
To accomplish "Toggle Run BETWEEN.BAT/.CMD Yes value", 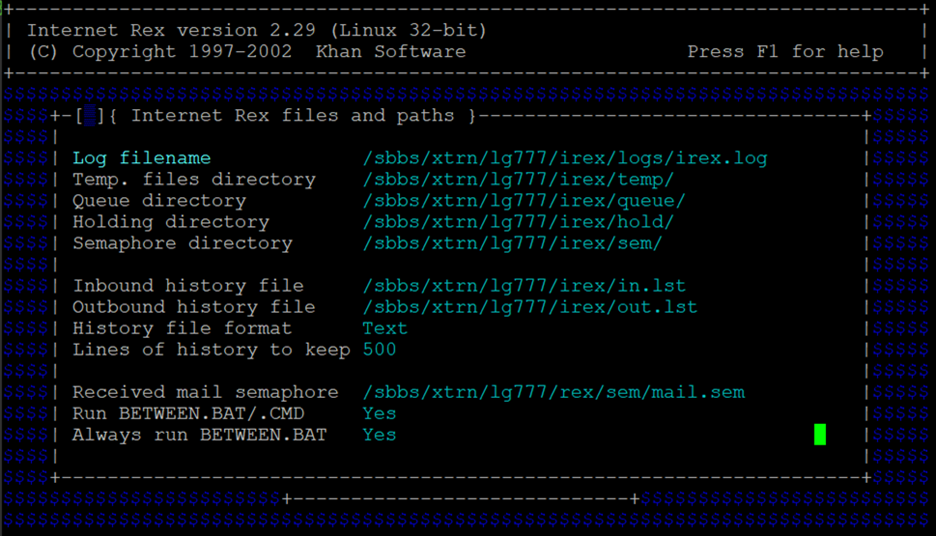I will 379,414.
